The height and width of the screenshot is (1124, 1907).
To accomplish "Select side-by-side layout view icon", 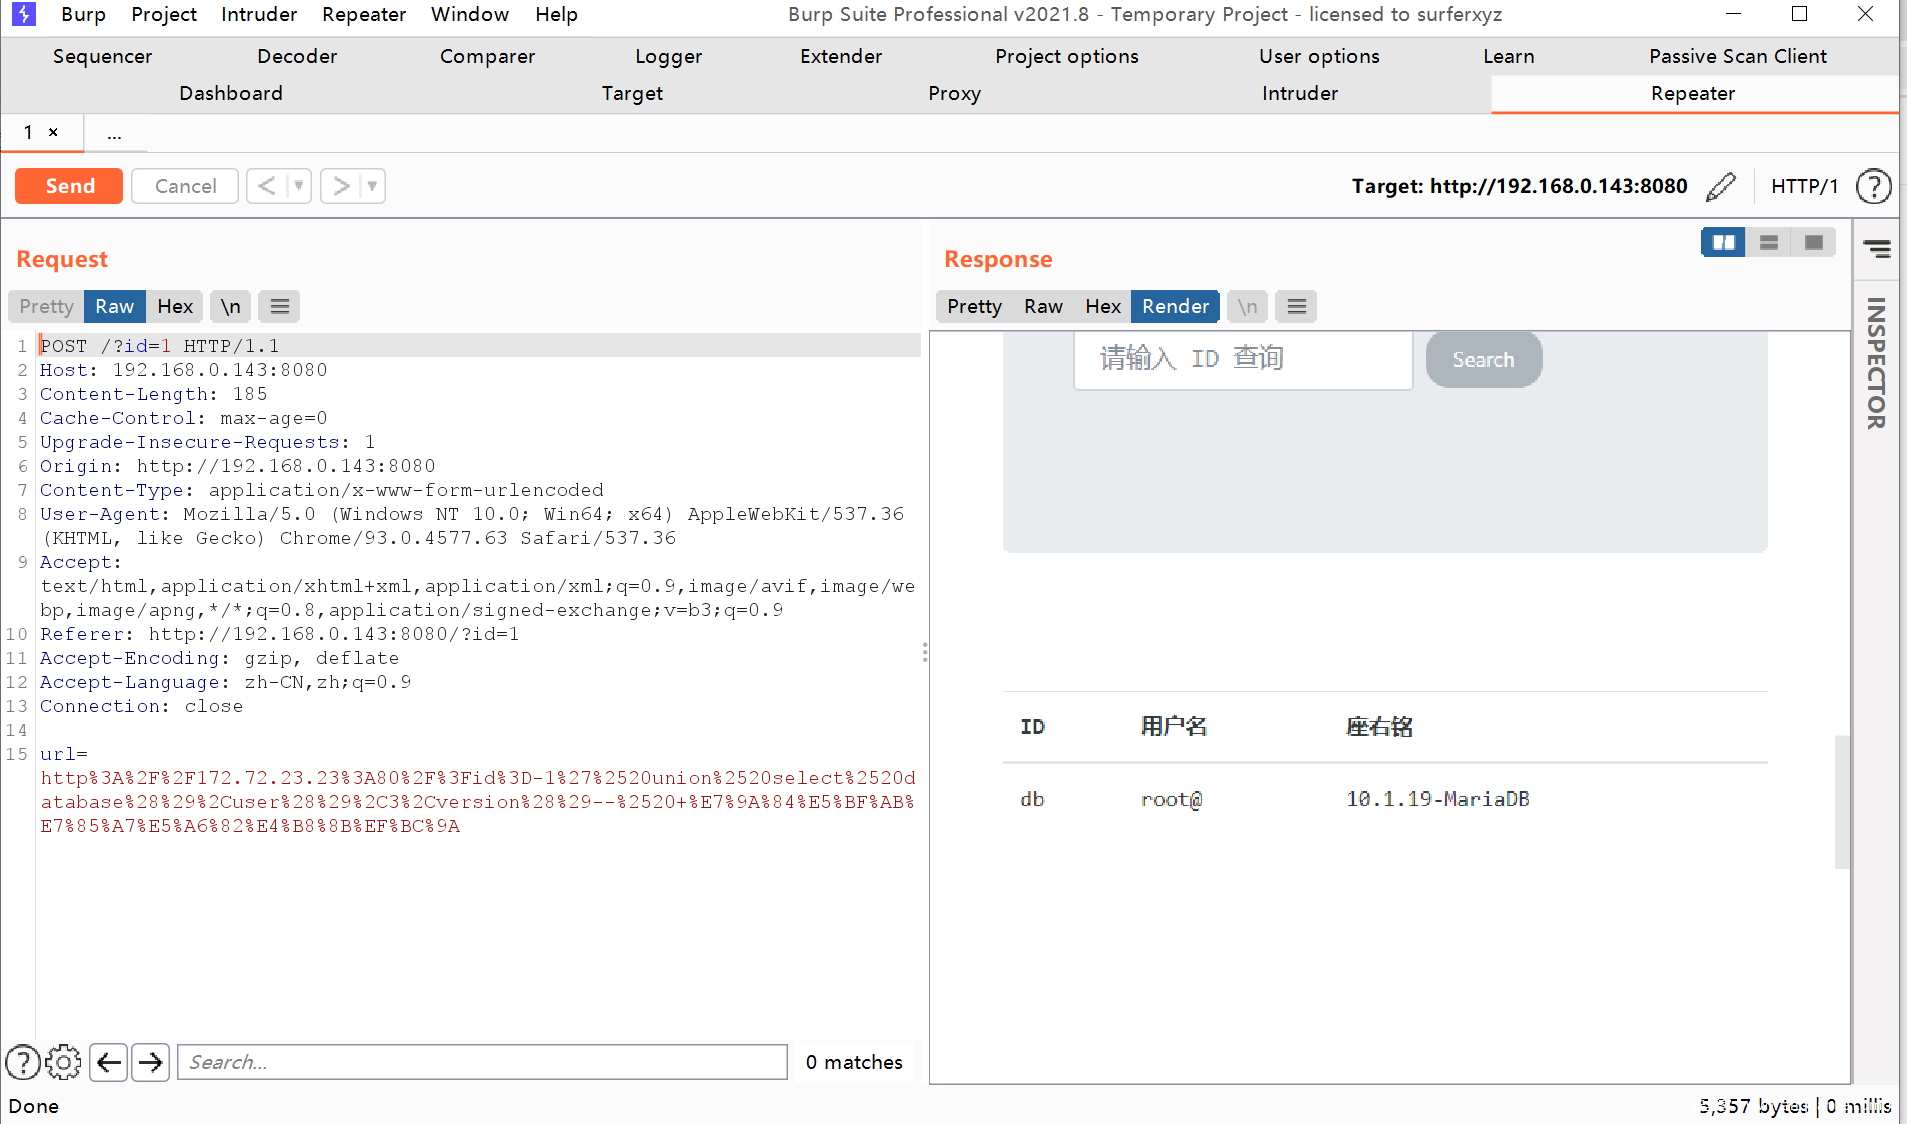I will [x=1723, y=242].
